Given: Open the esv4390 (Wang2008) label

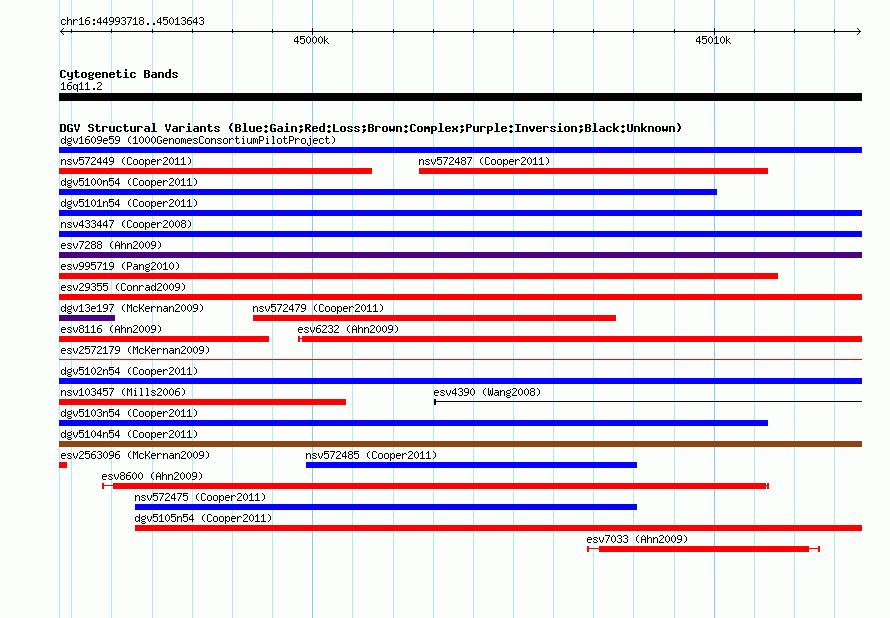Looking at the screenshot, I should 487,392.
